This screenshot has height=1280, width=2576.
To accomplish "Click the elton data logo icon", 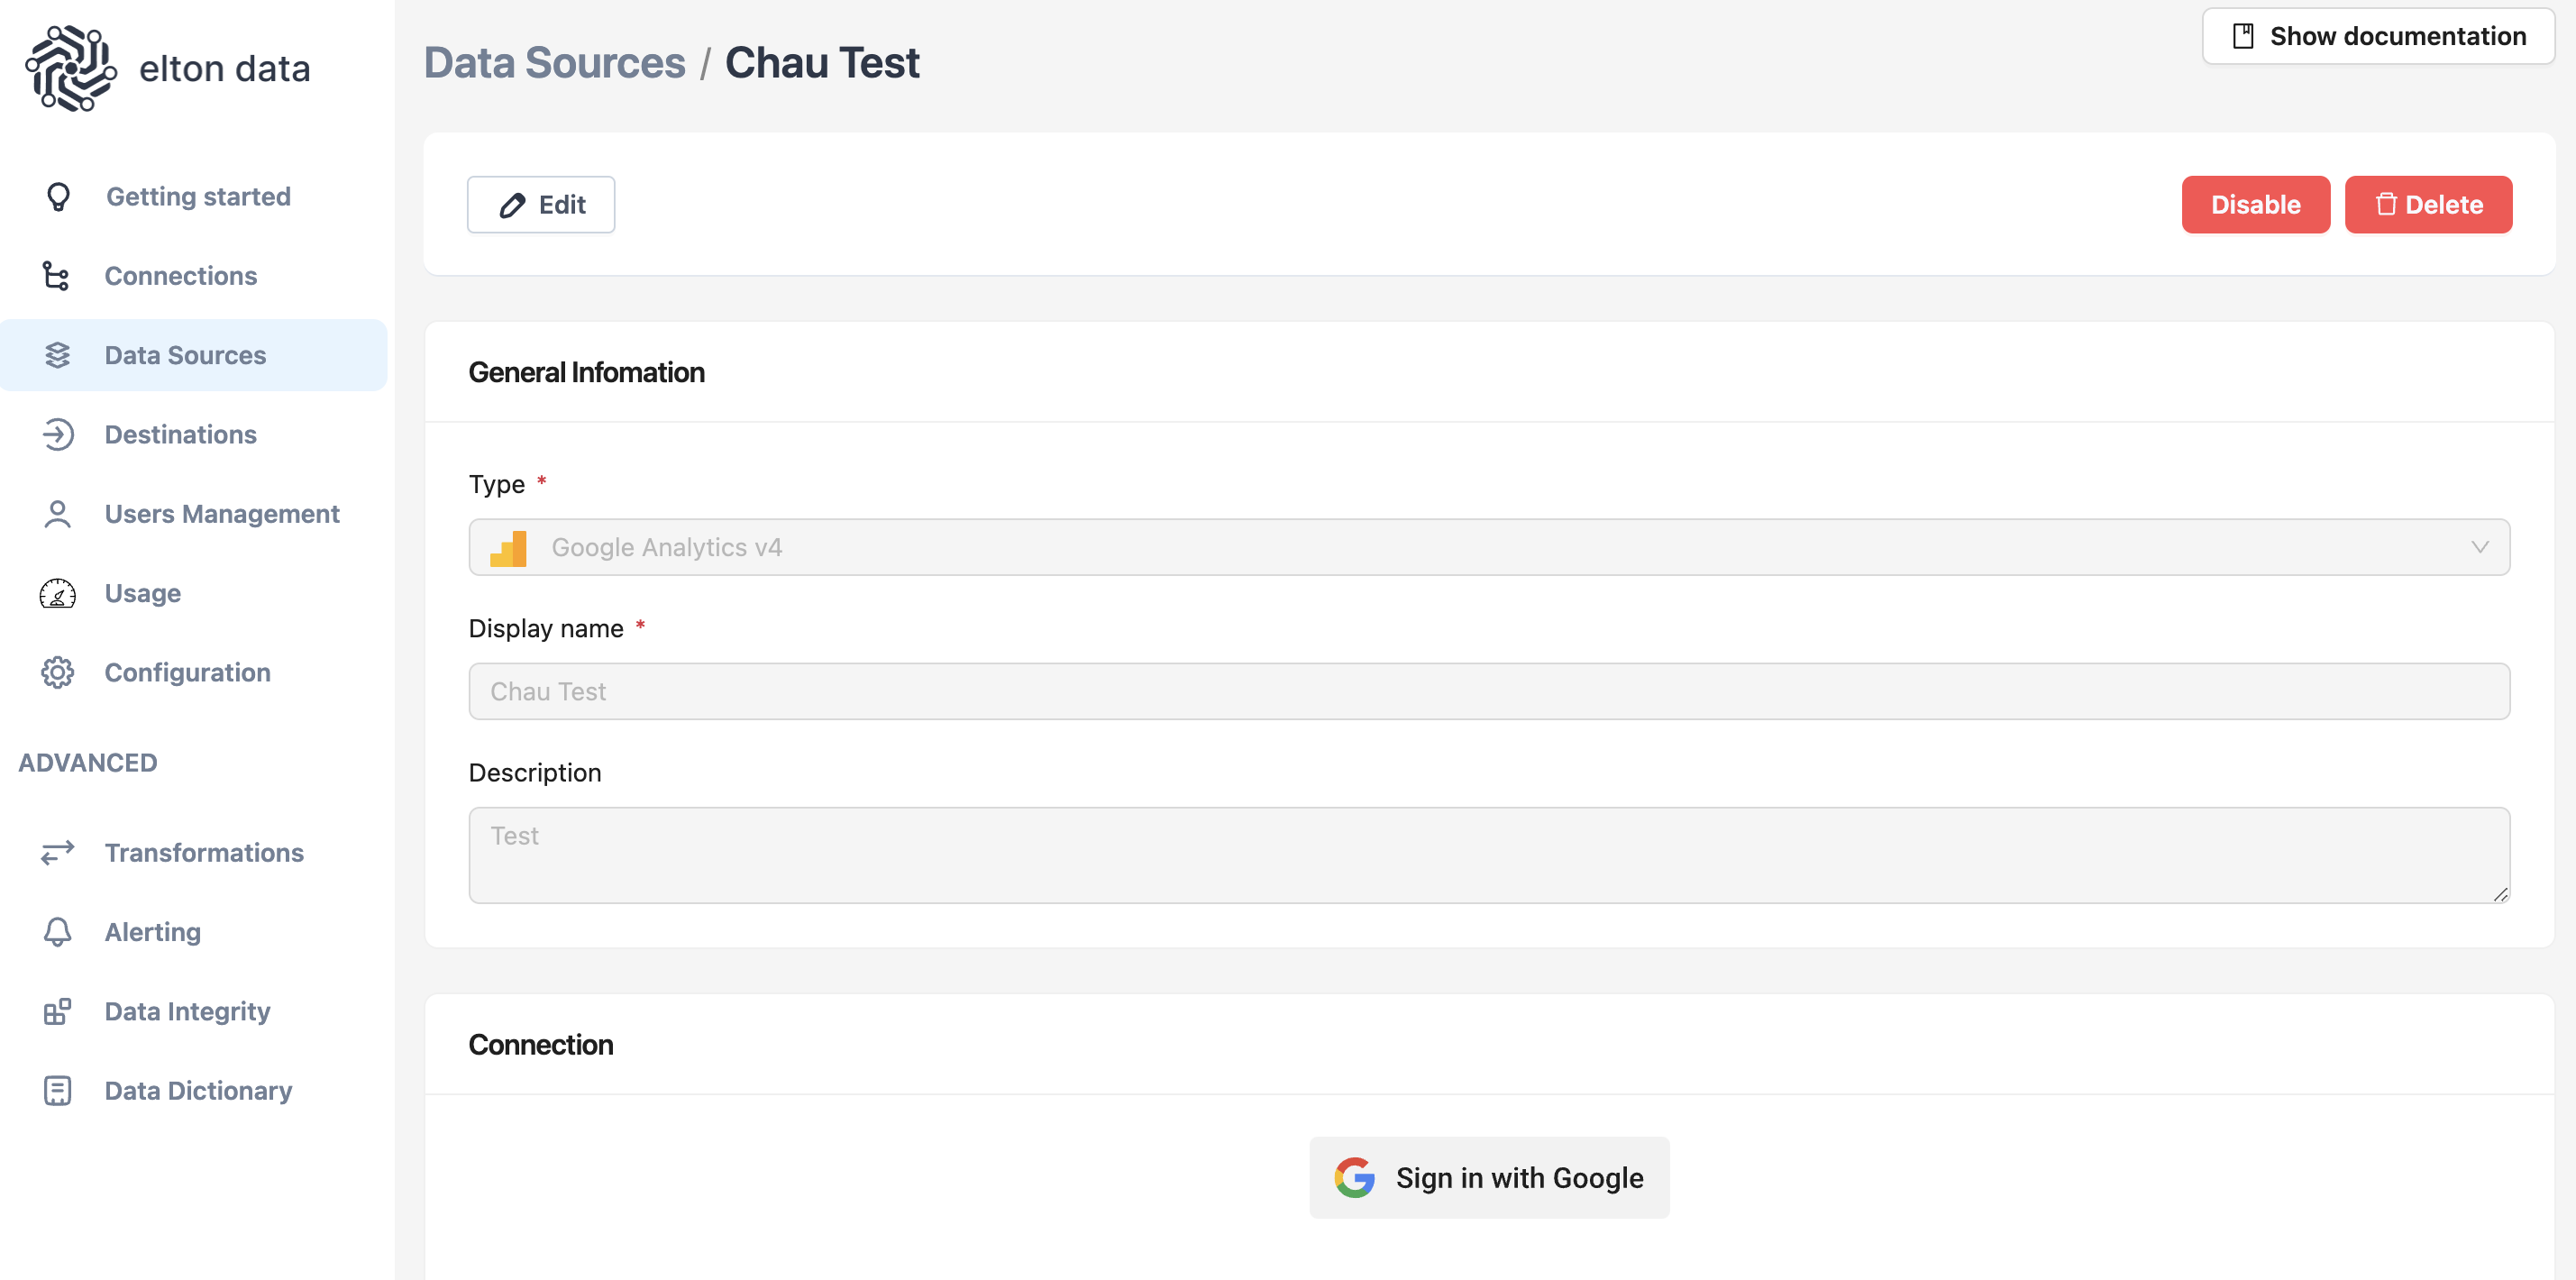I will coord(70,68).
